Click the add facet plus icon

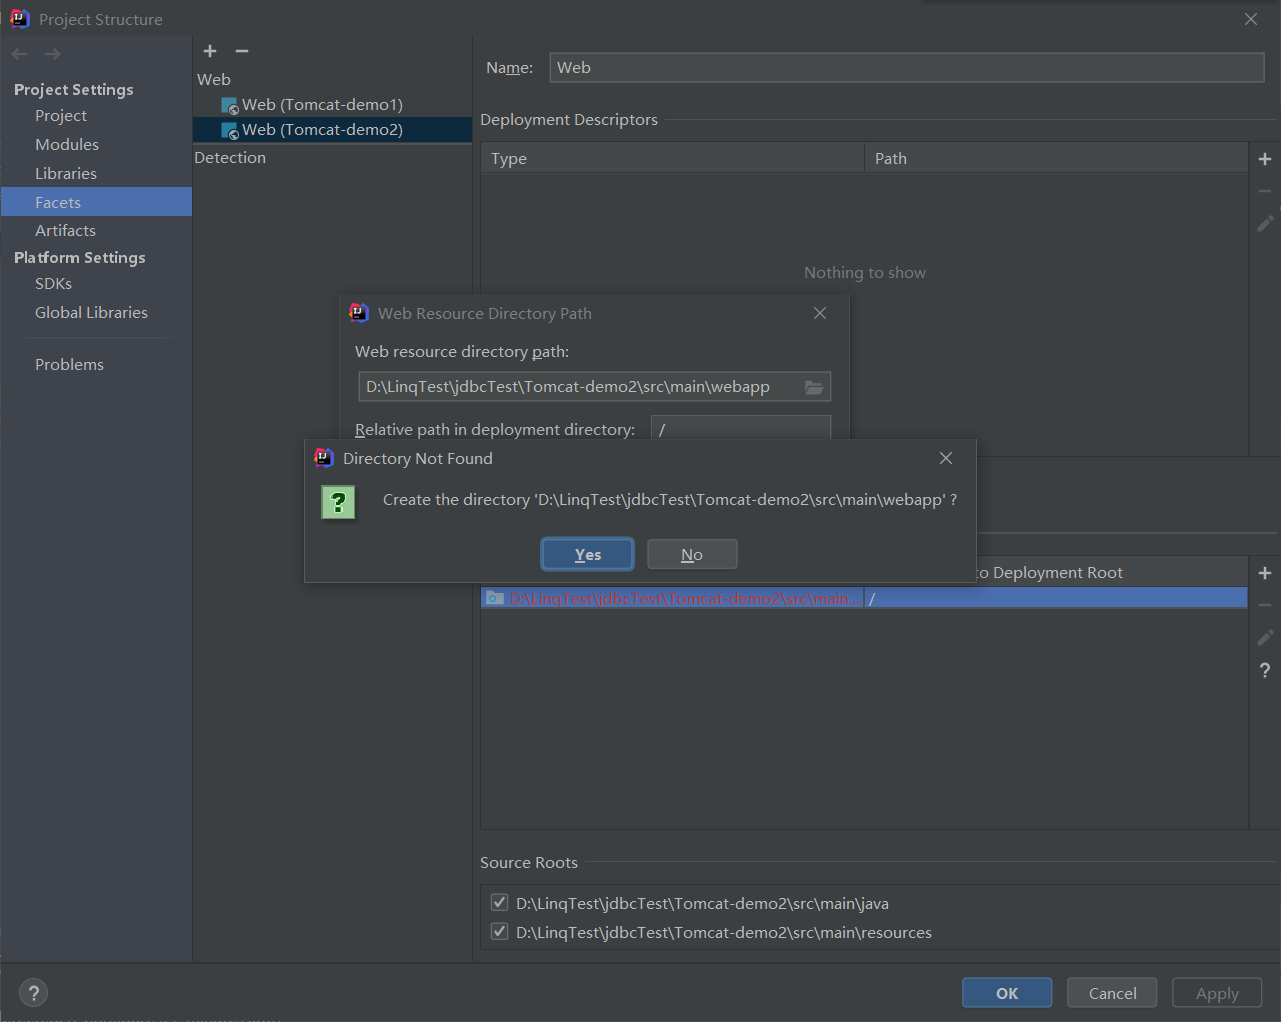(210, 51)
